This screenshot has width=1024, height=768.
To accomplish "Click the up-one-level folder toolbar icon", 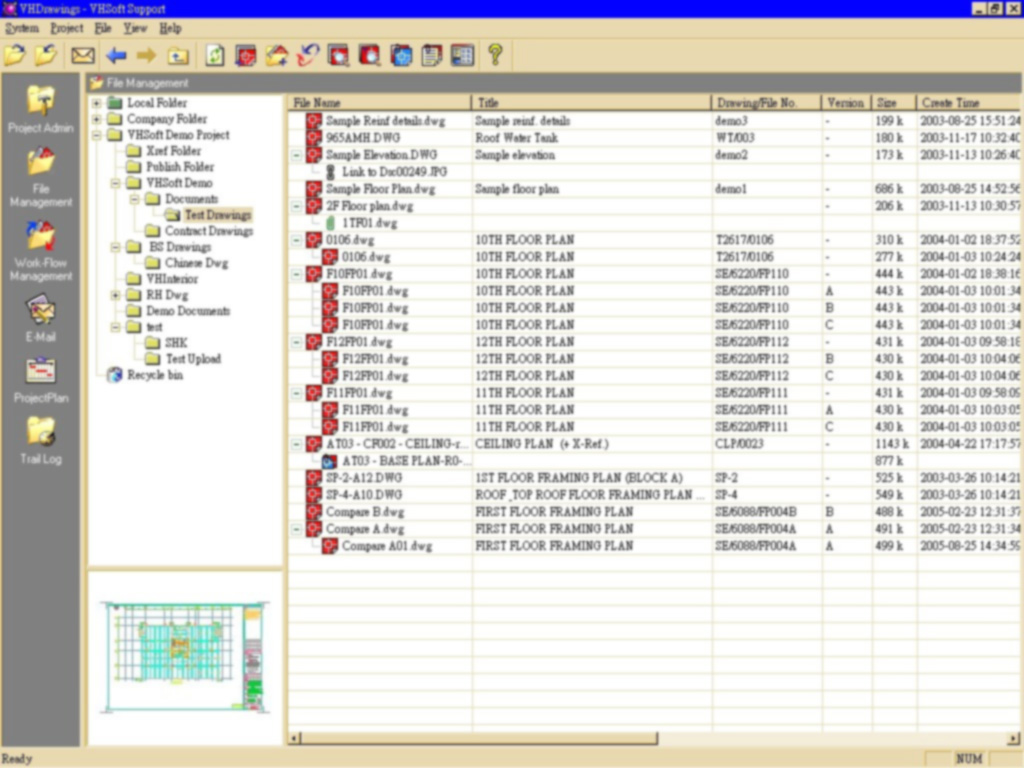I will 178,55.
